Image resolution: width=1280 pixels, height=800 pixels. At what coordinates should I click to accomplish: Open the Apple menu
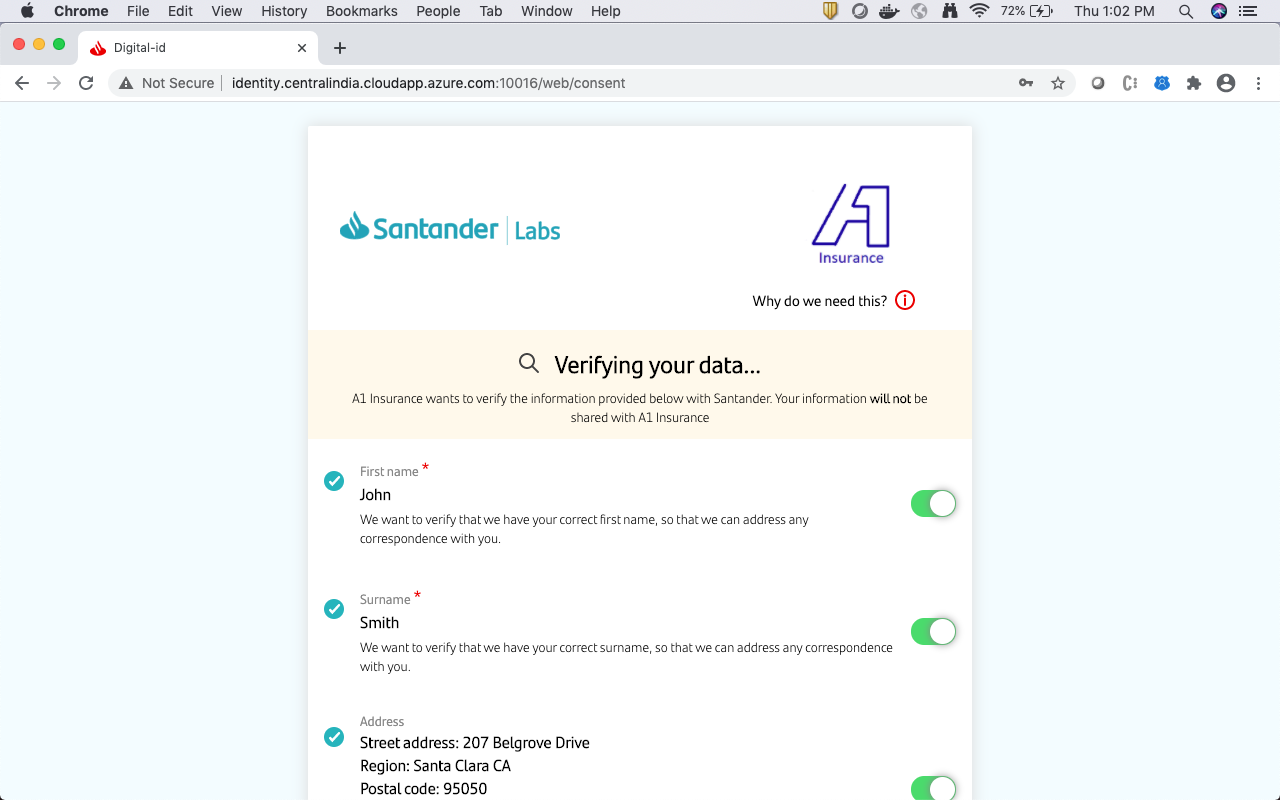(27, 11)
